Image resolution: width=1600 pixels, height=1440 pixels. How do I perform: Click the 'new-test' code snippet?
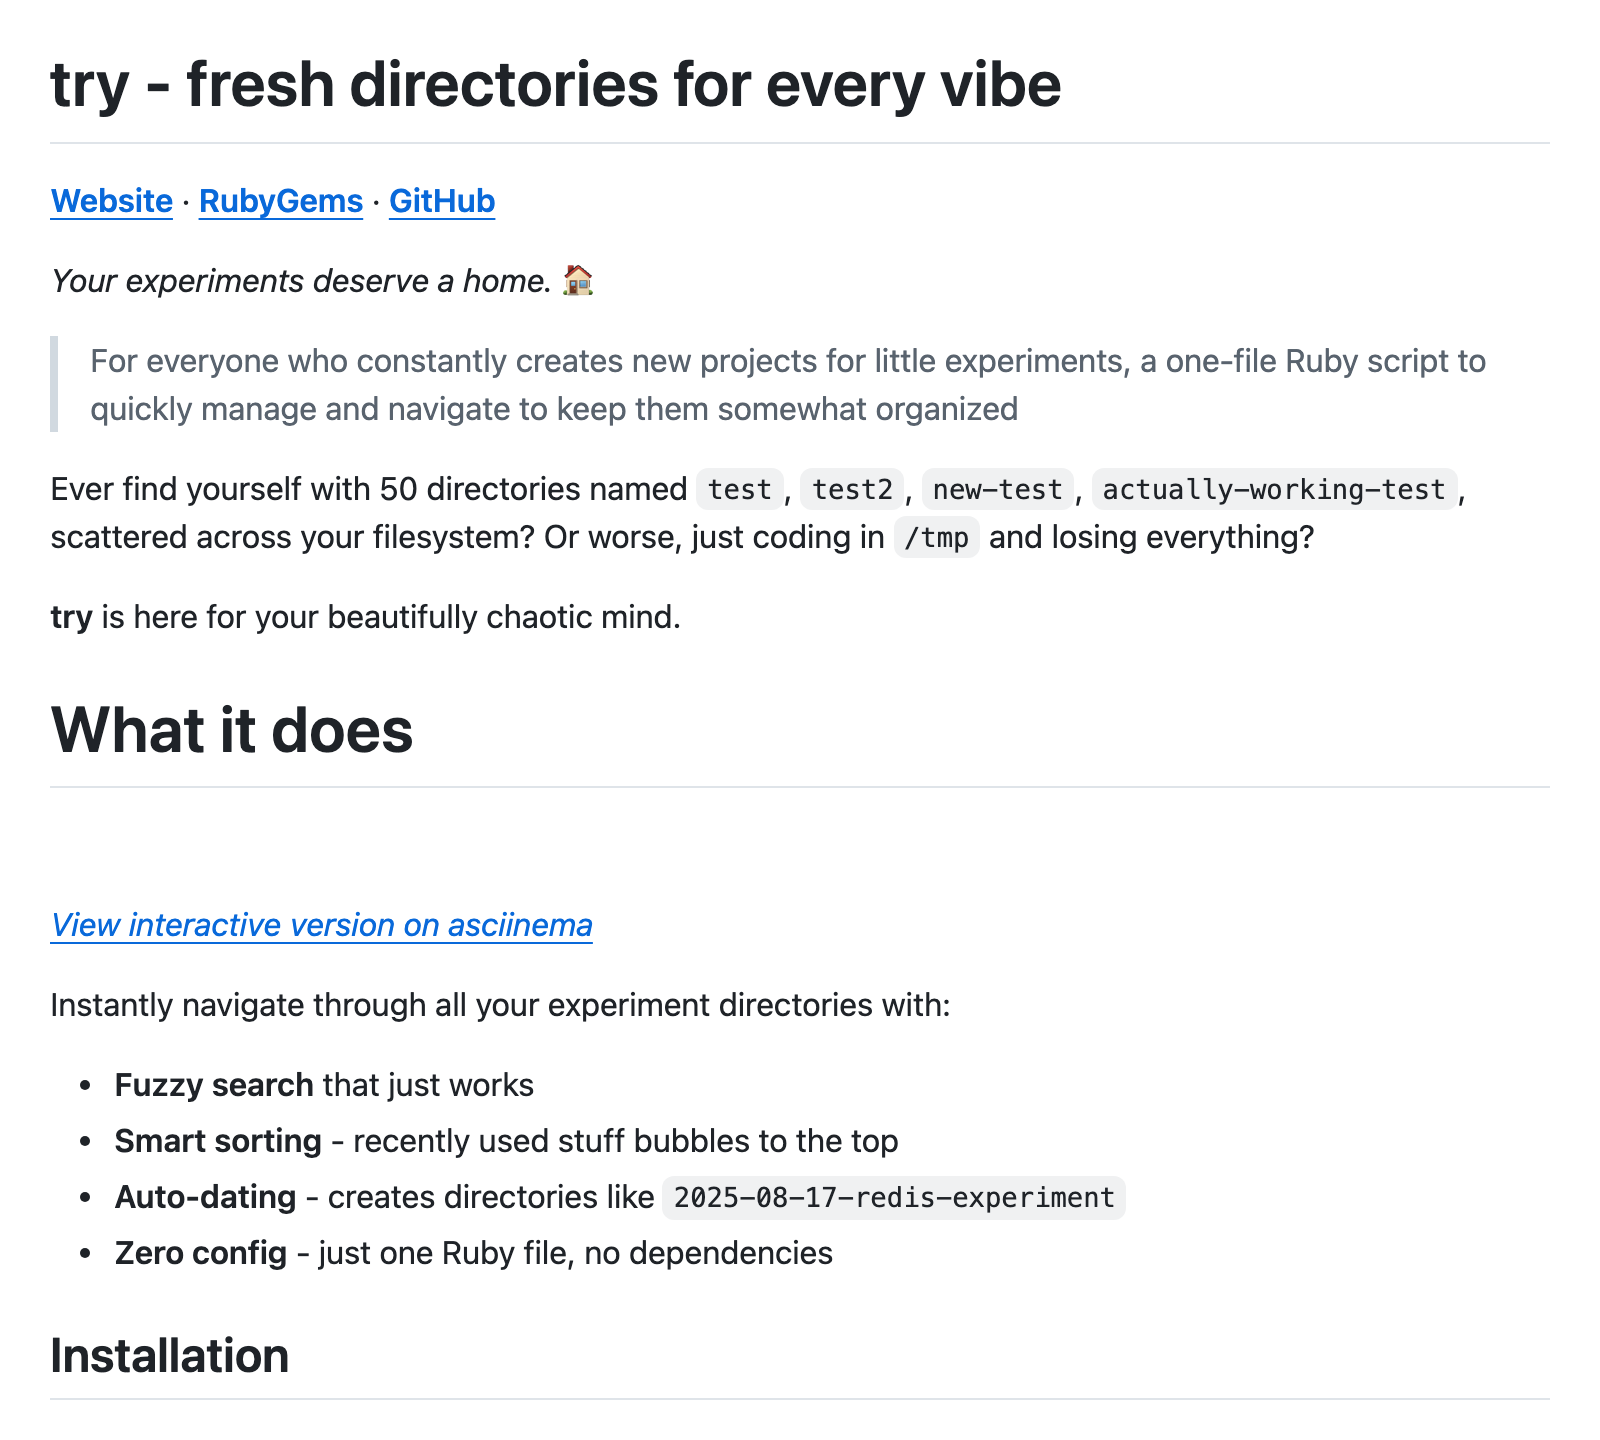[x=997, y=489]
